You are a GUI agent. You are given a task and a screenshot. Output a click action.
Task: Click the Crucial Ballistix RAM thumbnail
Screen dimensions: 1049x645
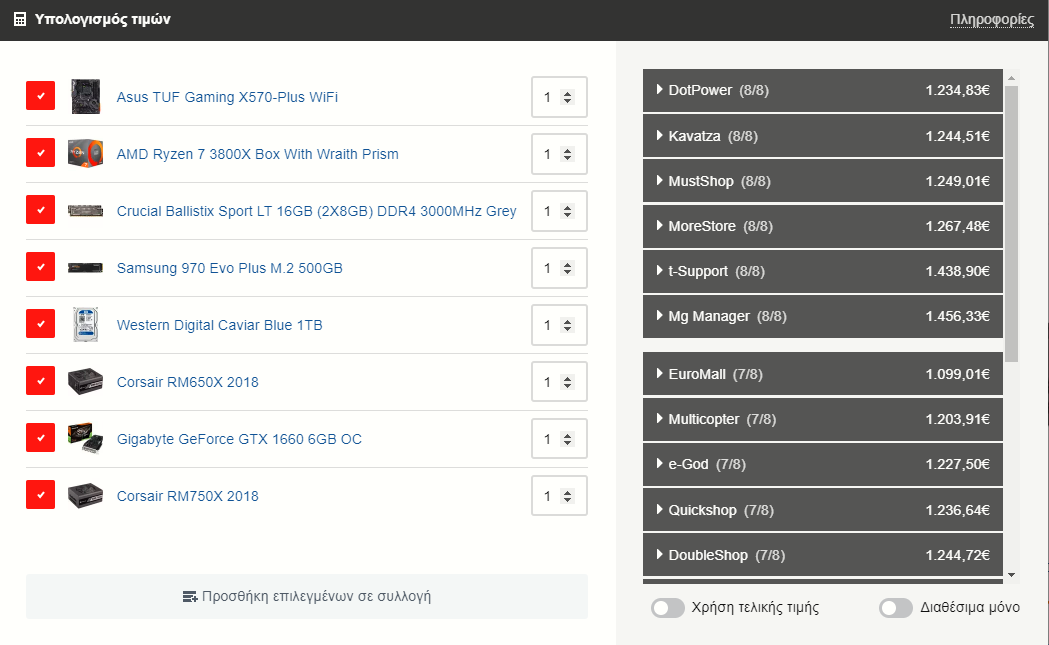[86, 211]
